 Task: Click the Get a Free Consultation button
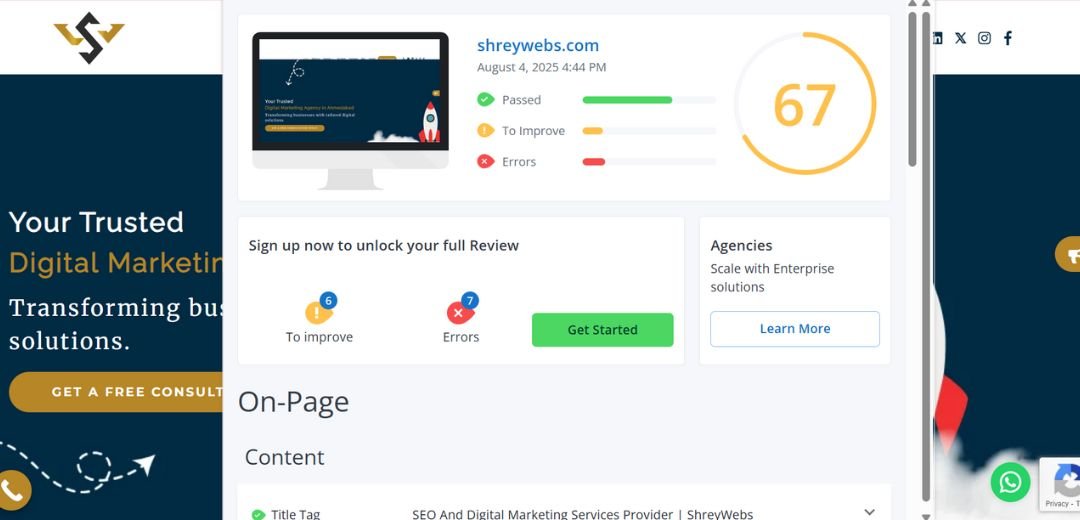point(116,392)
